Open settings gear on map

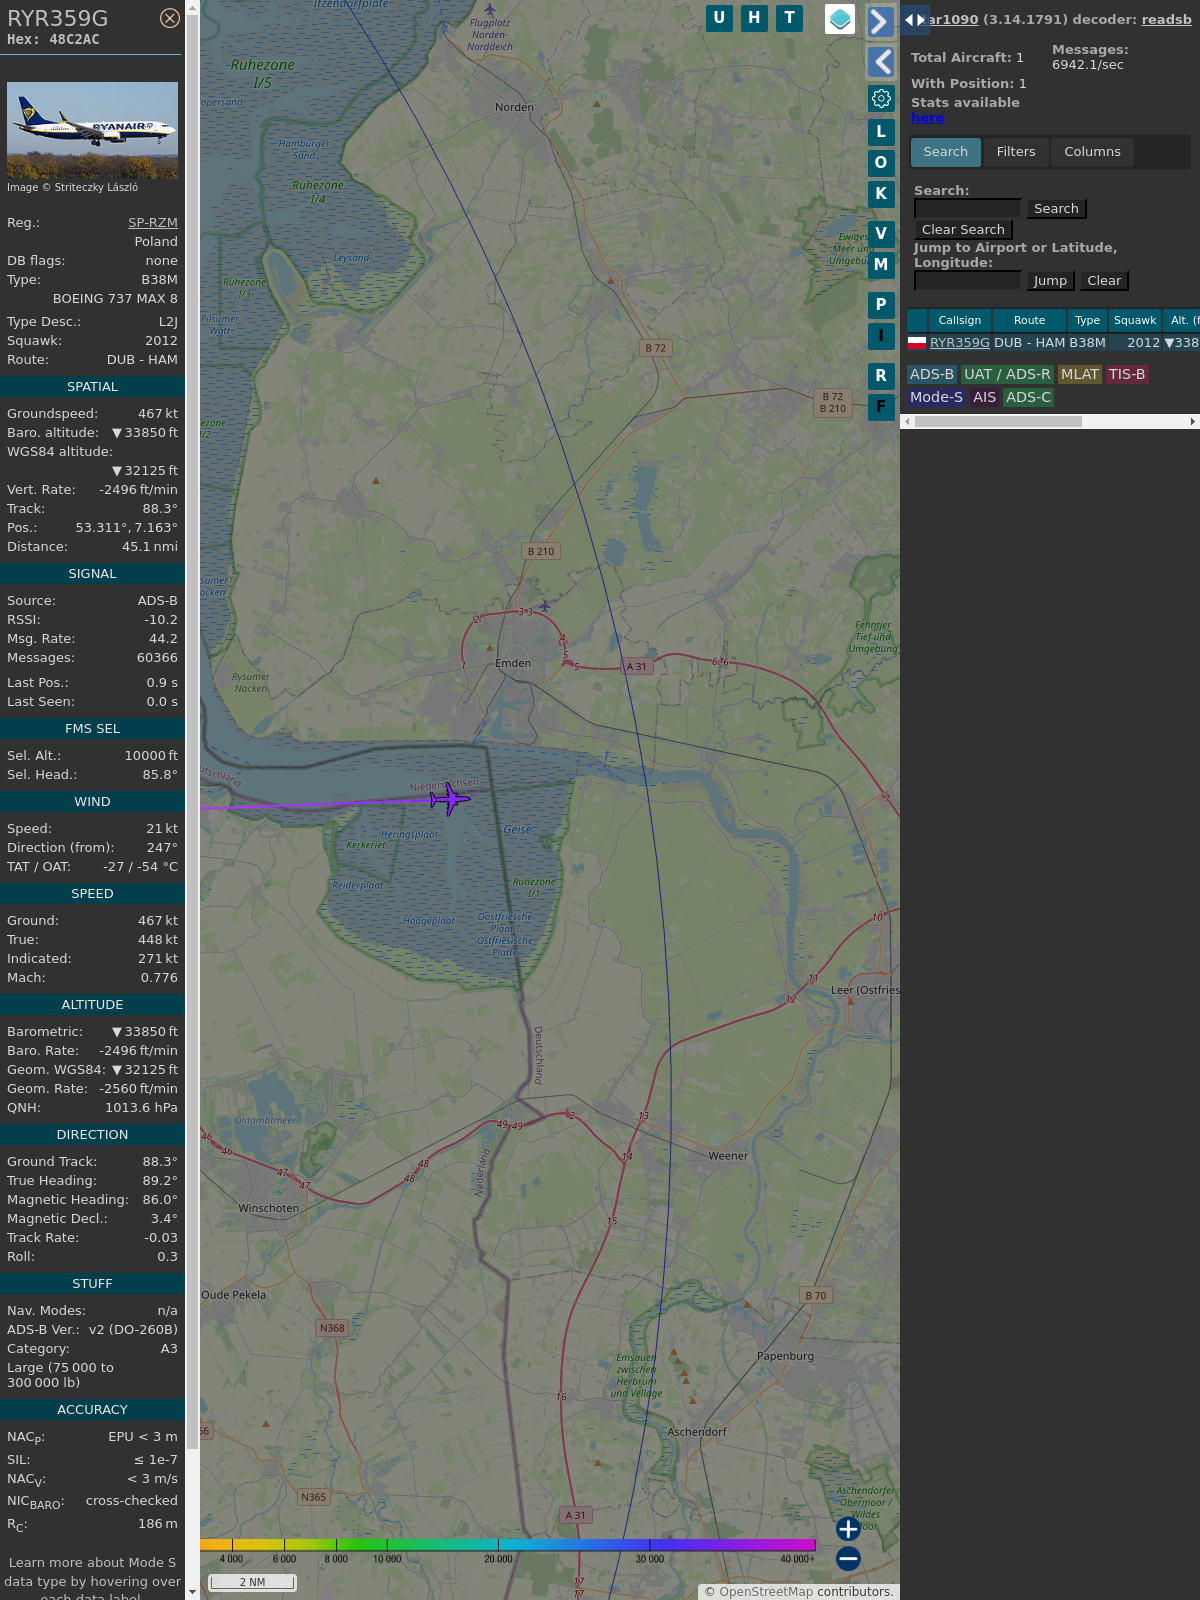(x=881, y=98)
